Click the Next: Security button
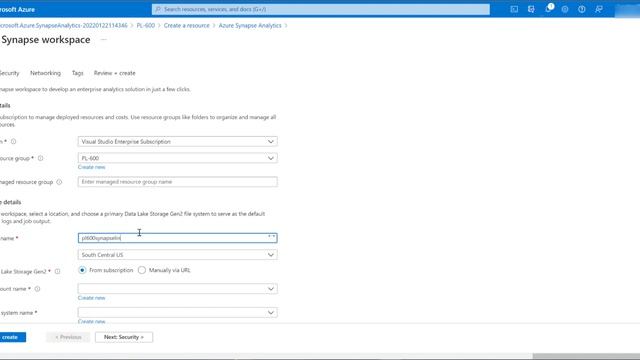 (x=124, y=337)
